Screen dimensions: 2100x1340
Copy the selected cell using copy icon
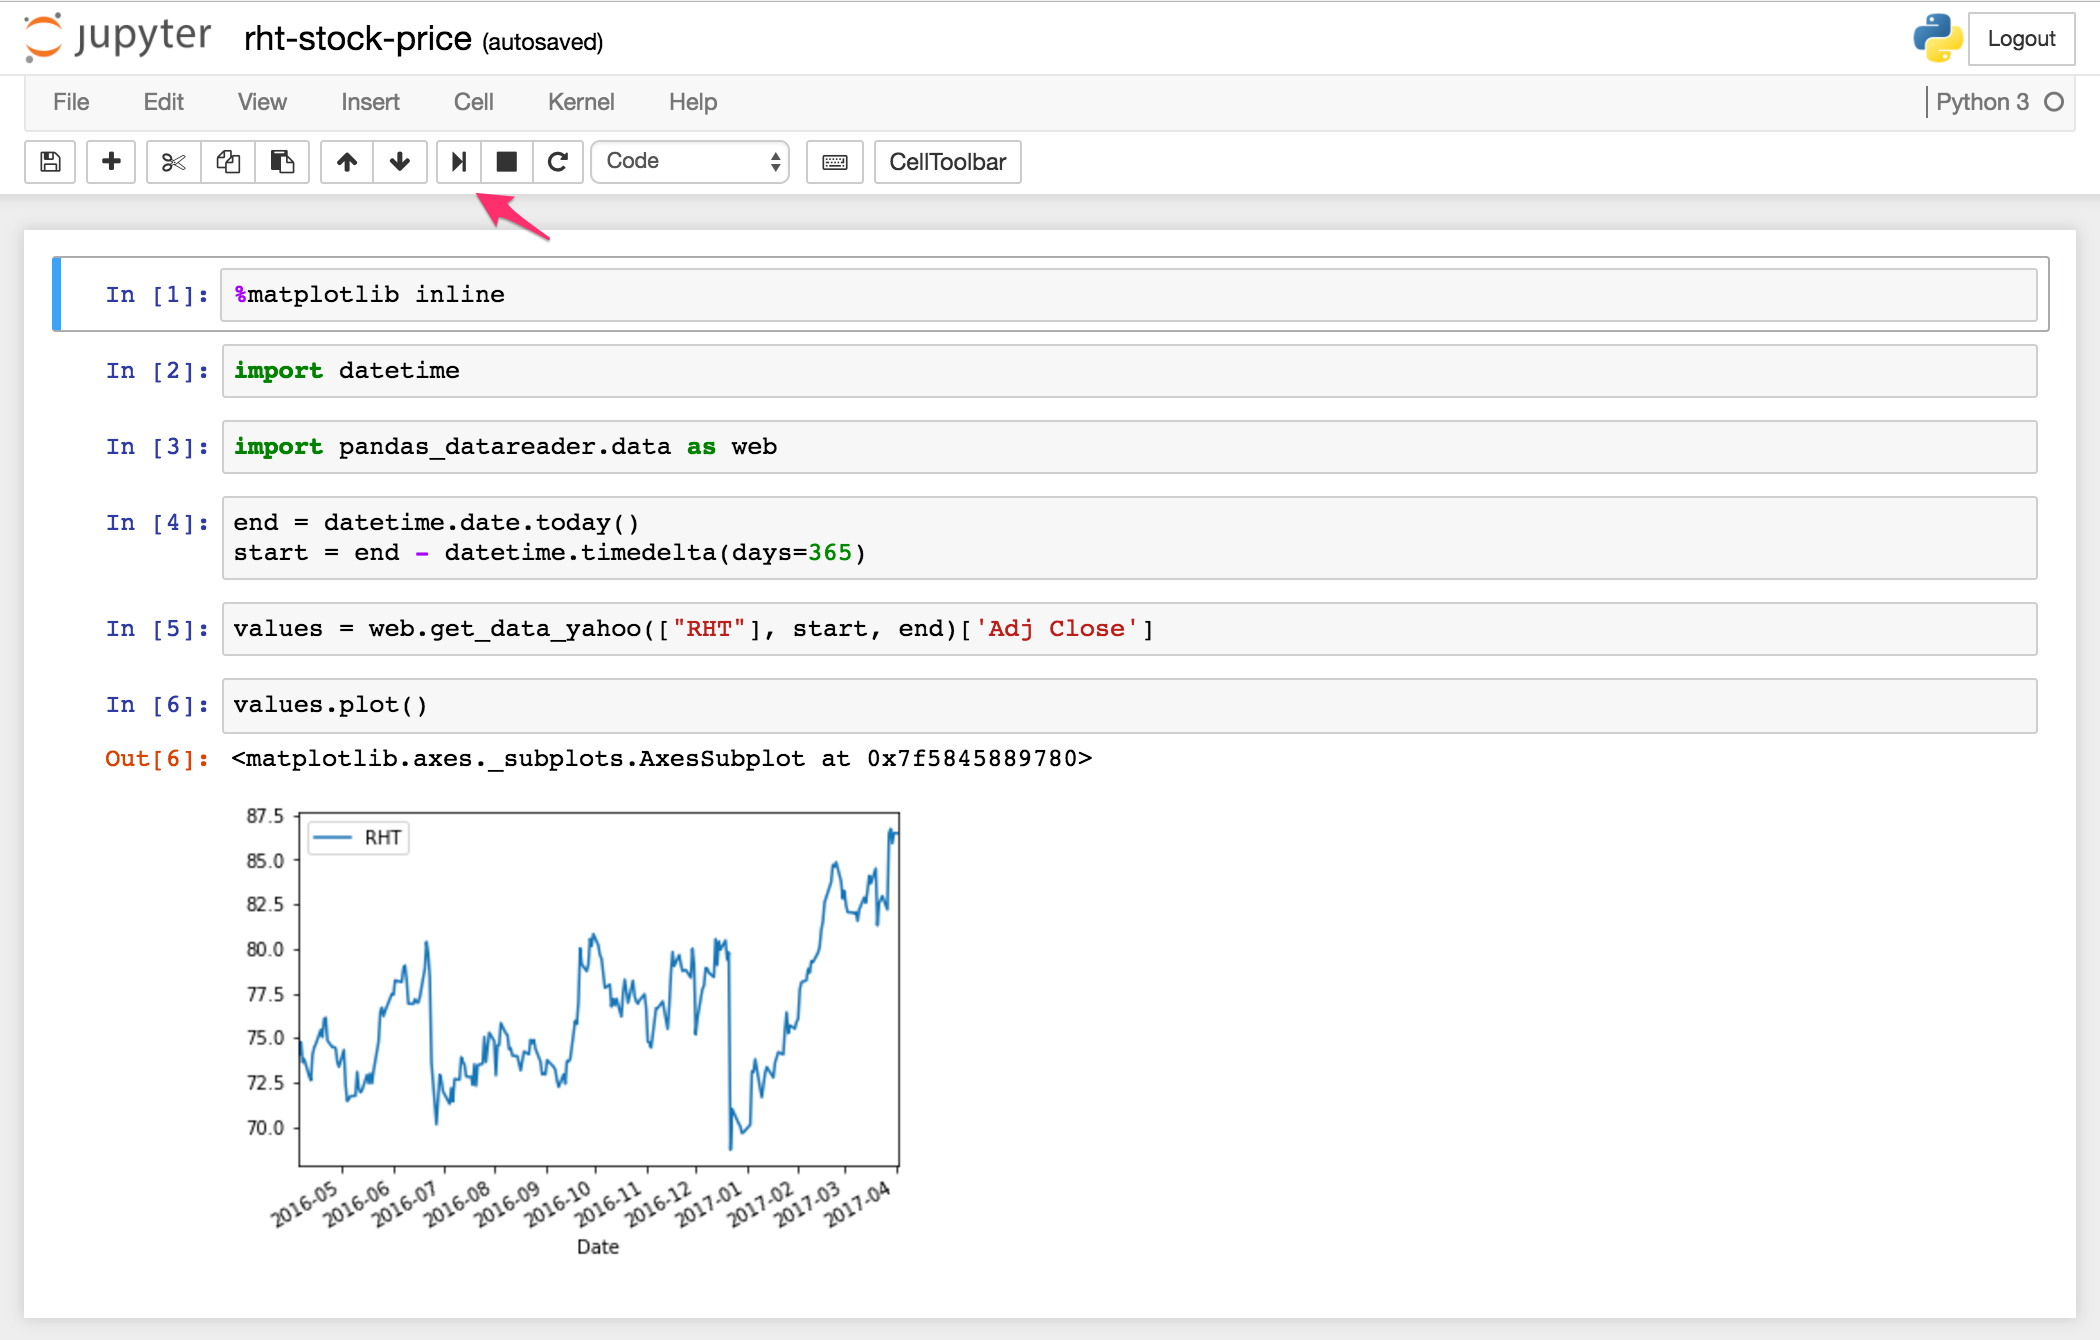coord(228,162)
